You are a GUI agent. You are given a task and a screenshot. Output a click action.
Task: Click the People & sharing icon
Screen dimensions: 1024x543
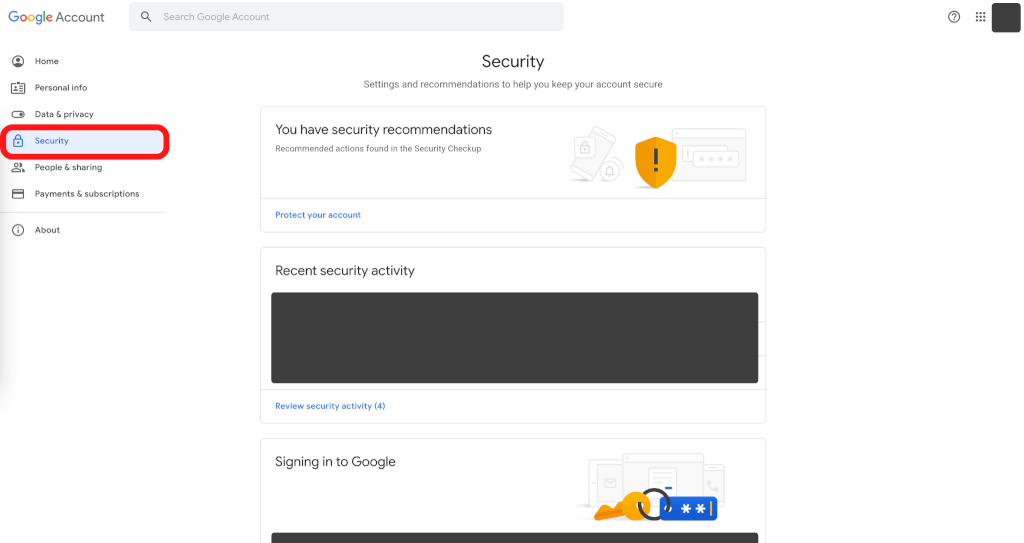pyautogui.click(x=18, y=167)
